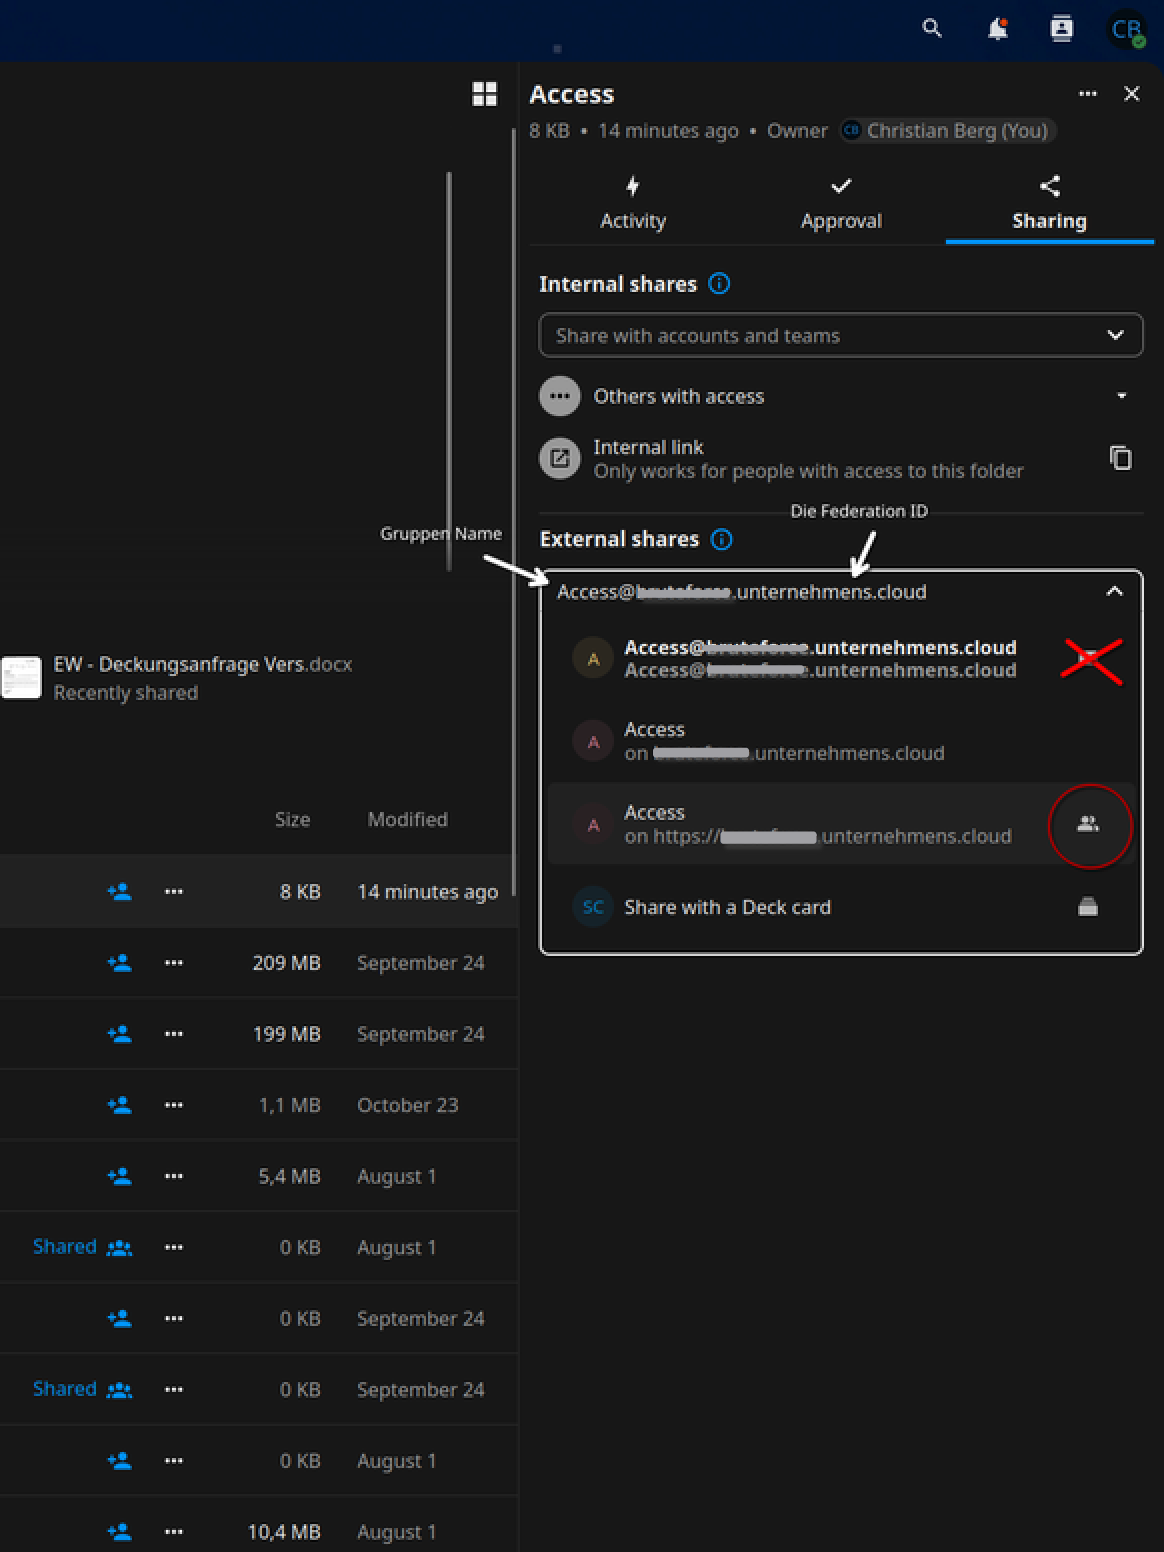Open the search magnifier in top bar
1164x1552 pixels.
[x=932, y=29]
